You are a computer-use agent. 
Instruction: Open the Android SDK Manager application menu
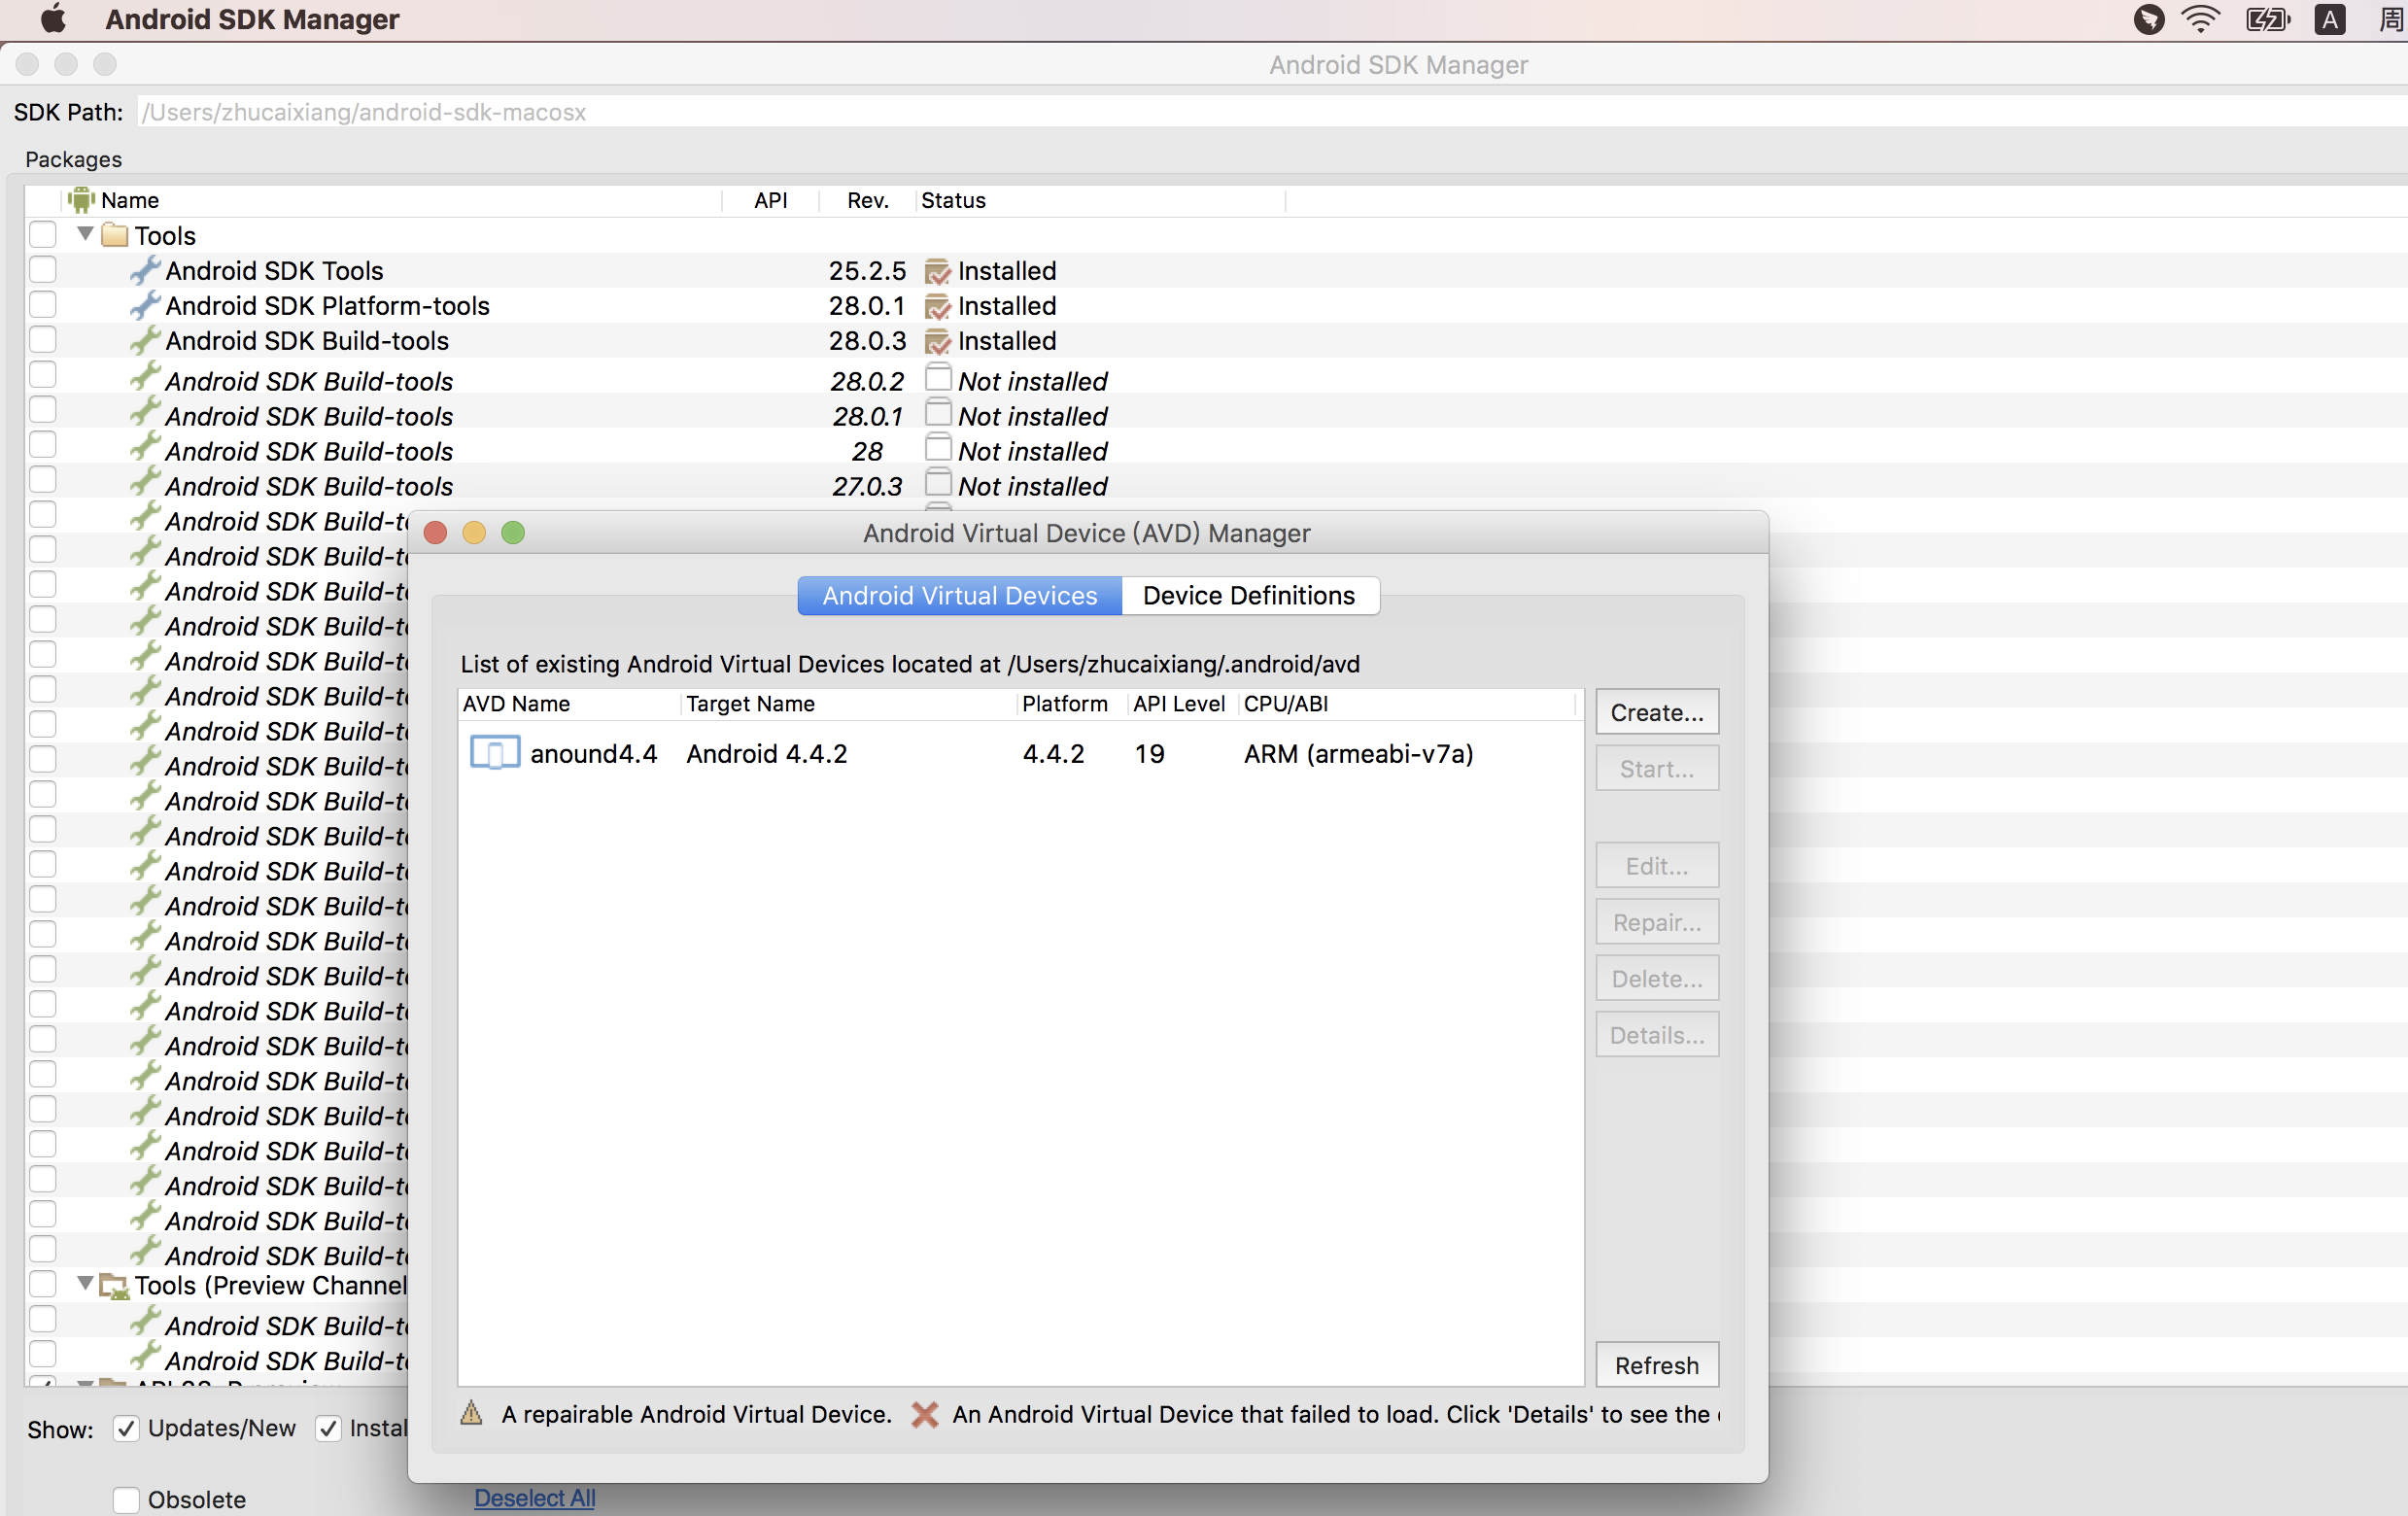252,19
